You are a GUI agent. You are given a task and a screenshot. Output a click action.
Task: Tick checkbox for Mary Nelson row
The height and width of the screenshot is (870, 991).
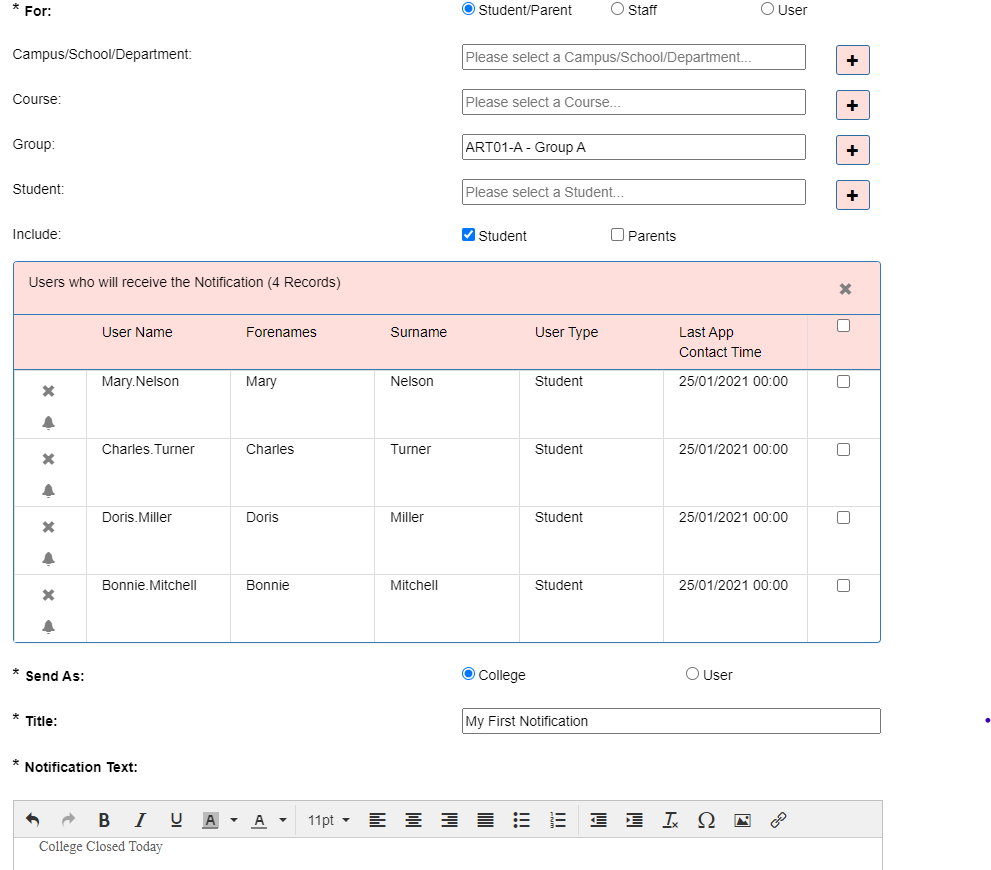[x=843, y=382]
